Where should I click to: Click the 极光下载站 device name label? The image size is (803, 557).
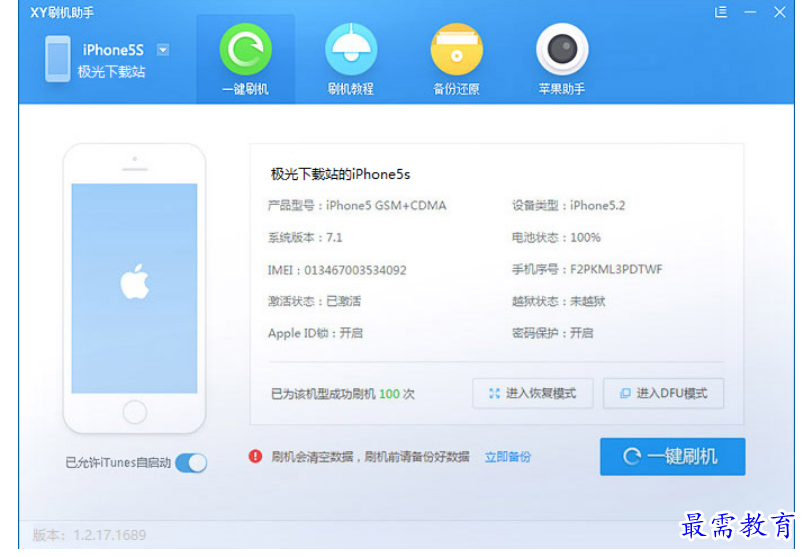point(111,72)
